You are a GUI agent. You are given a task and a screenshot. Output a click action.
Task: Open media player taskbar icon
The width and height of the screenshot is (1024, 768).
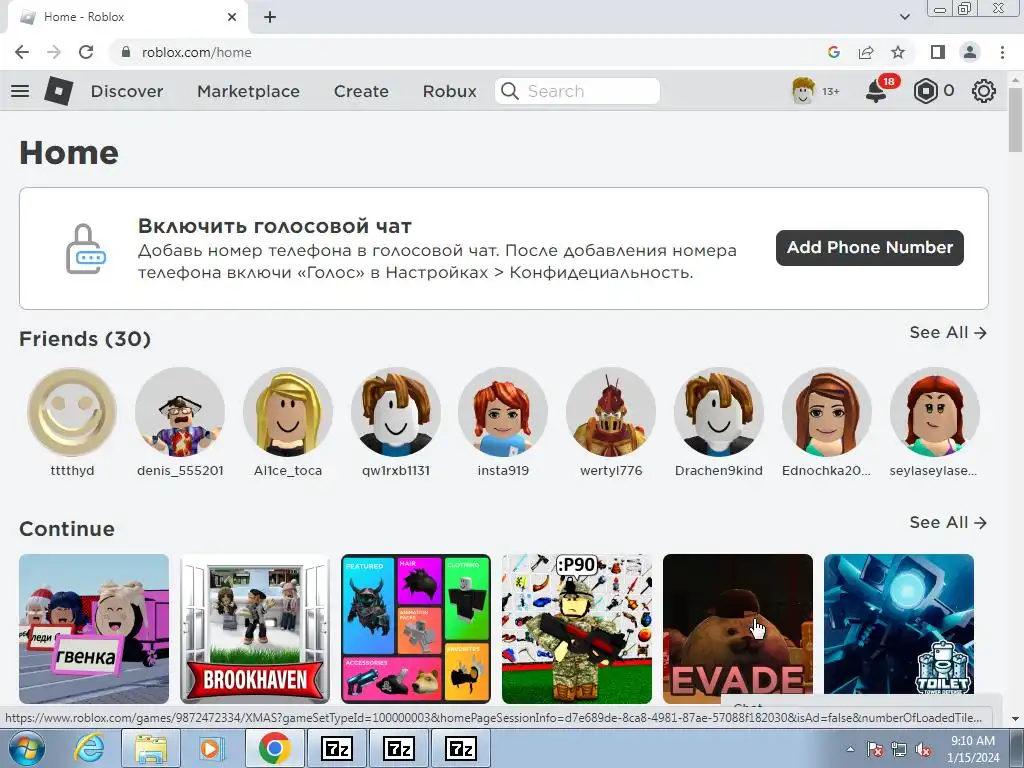coord(212,748)
